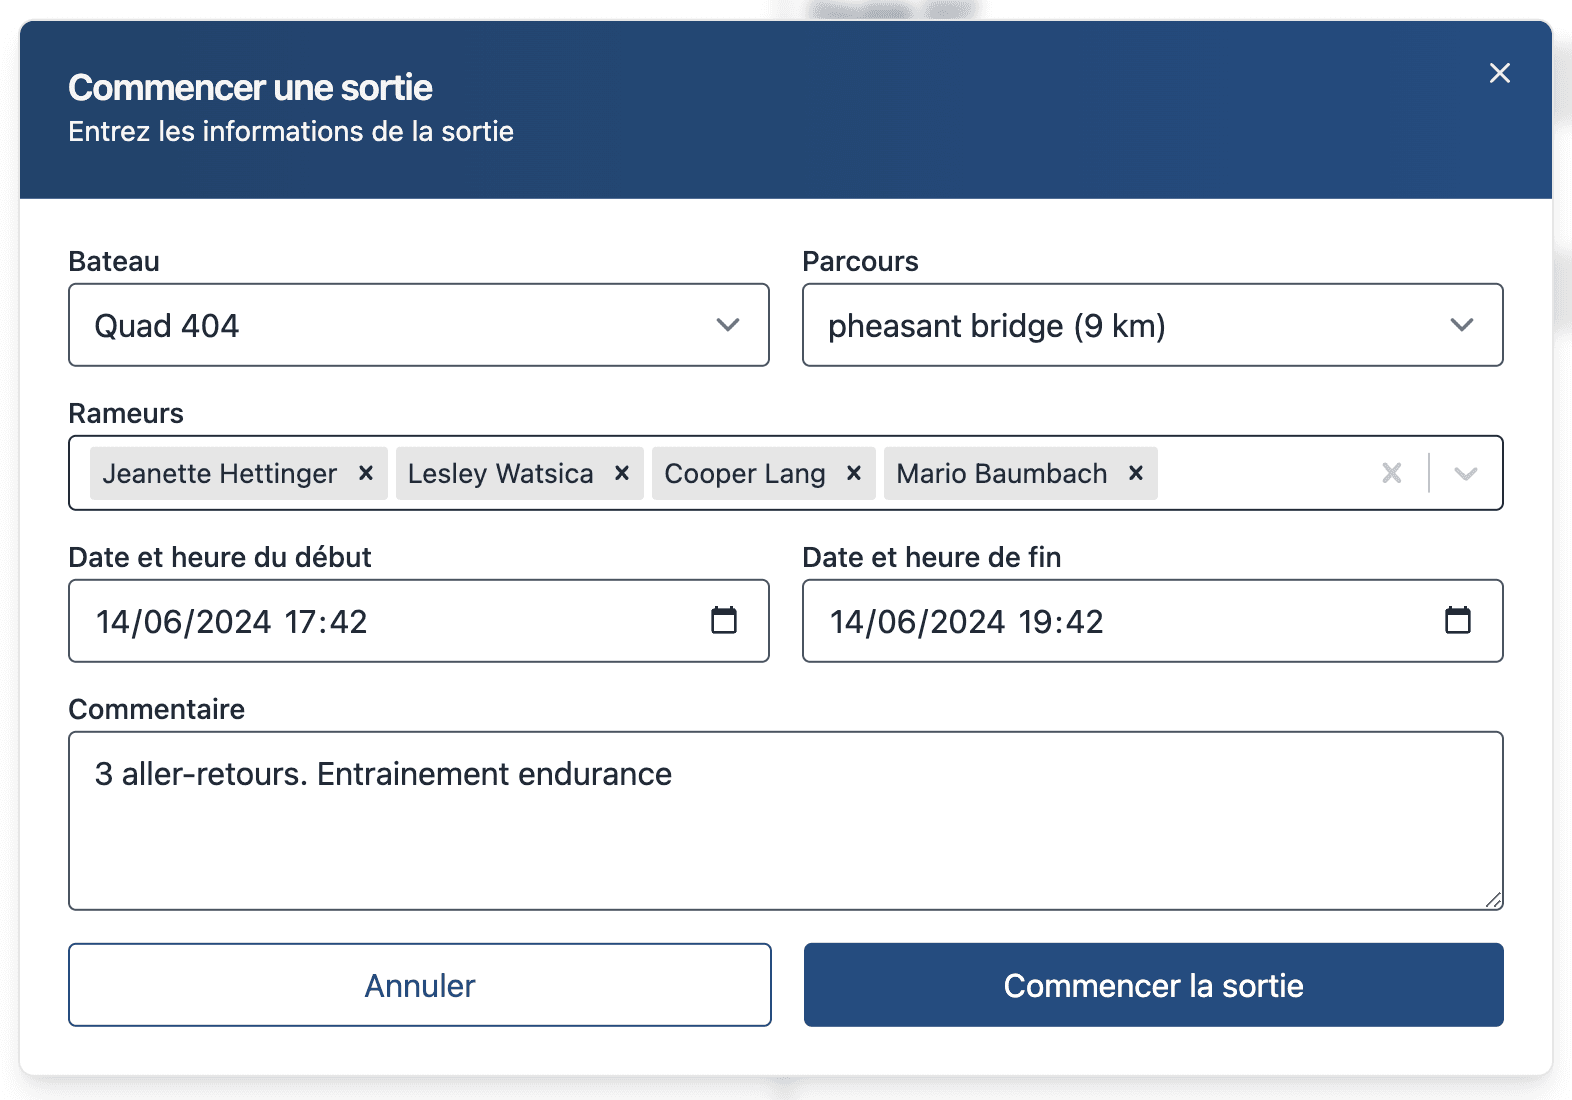Screen dimensions: 1572x1100
Task: Expand the Rameurs options list
Action: tap(1465, 473)
